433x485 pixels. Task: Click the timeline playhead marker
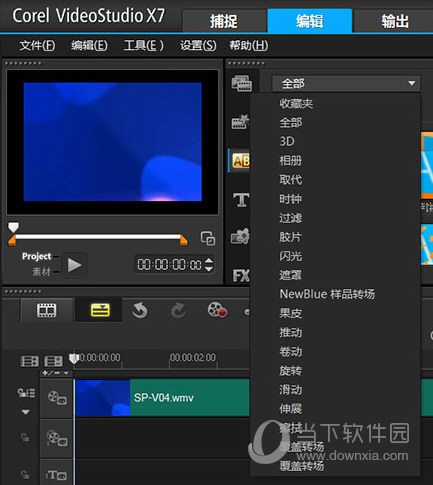point(73,359)
